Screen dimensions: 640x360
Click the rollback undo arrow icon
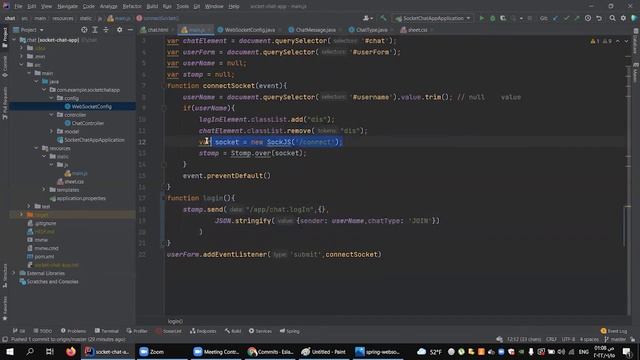click(599, 18)
